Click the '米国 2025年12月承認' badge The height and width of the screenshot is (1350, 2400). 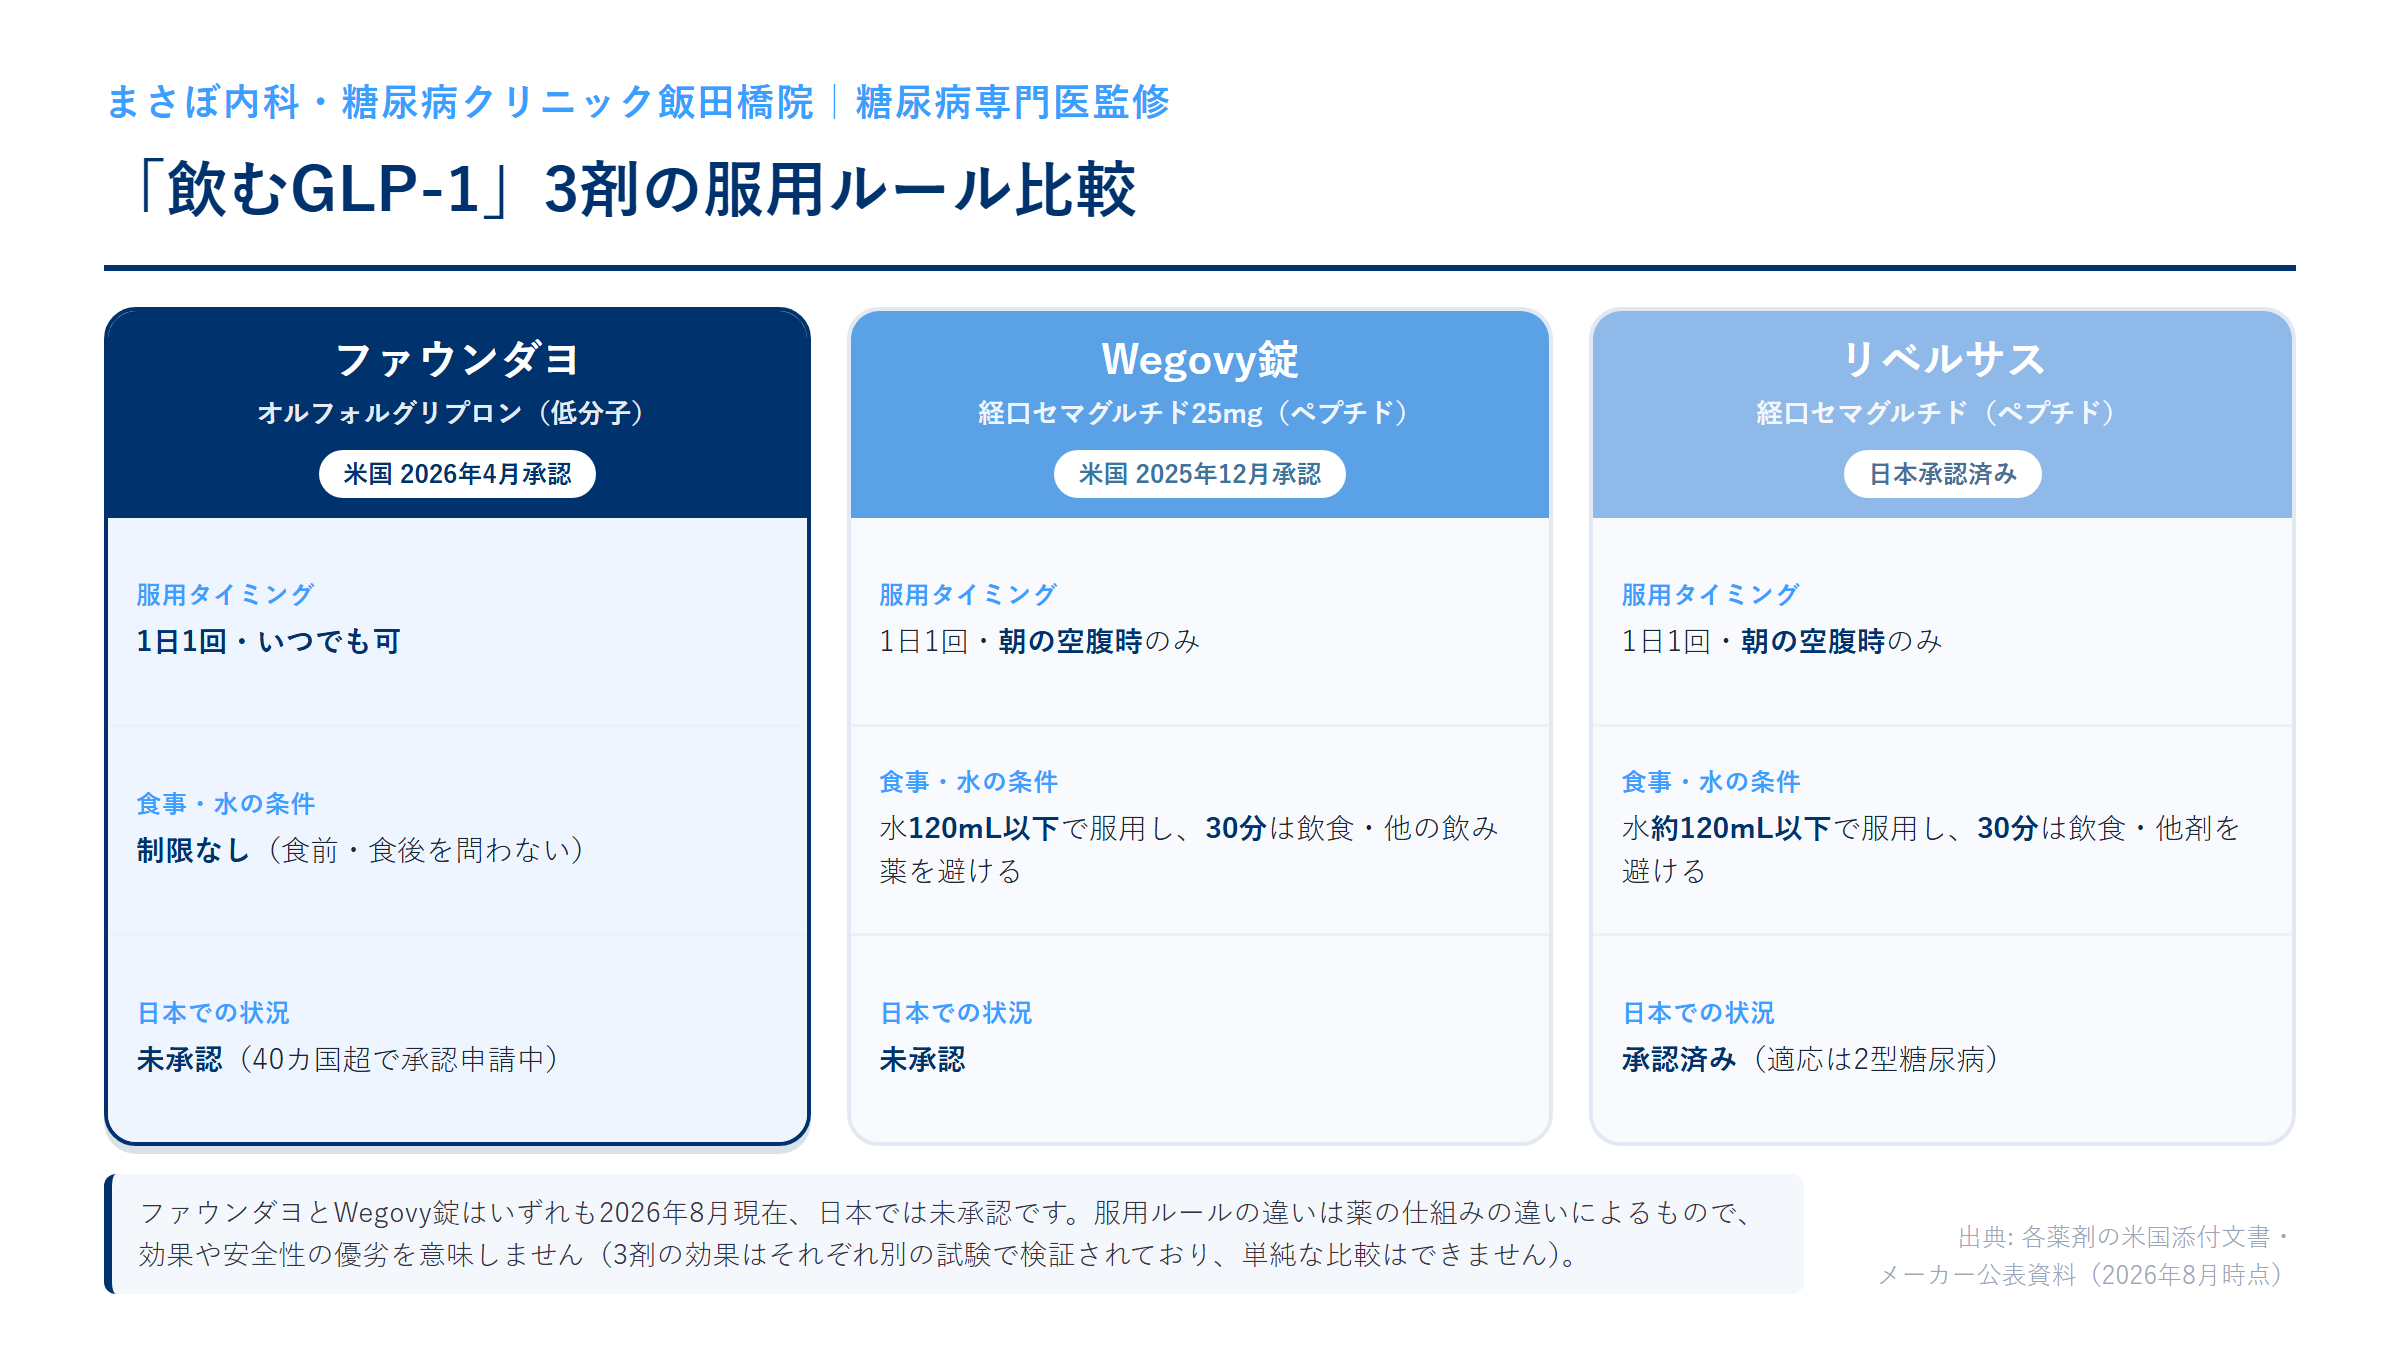point(1199,474)
